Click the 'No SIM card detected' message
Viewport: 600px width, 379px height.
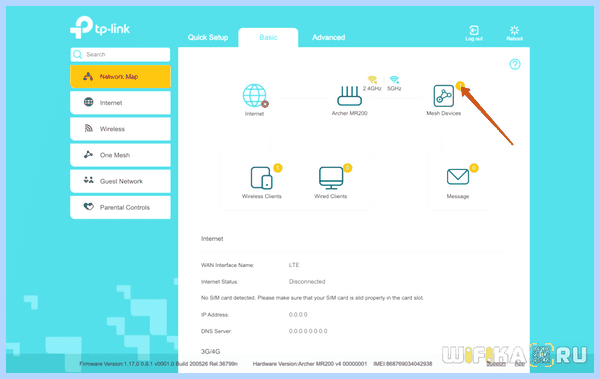(x=312, y=298)
